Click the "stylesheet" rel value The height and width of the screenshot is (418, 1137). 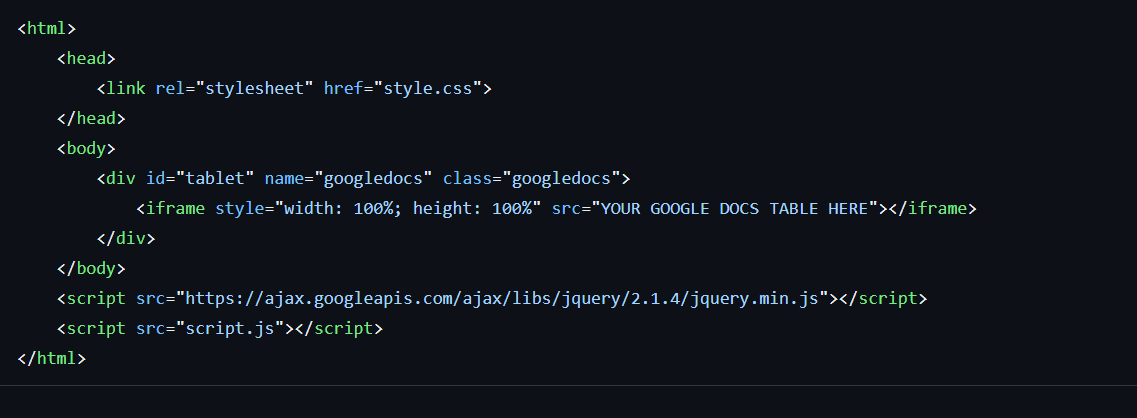[x=255, y=89]
